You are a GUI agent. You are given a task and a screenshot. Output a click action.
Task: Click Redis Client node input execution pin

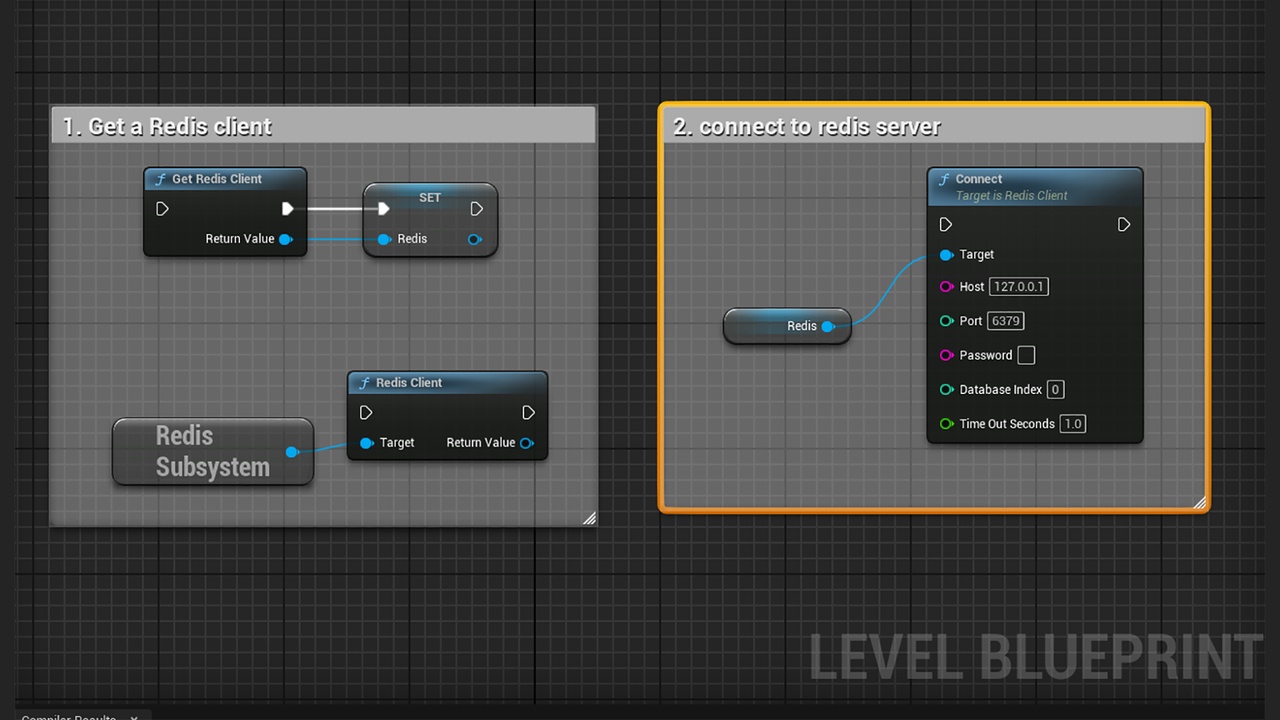[366, 412]
